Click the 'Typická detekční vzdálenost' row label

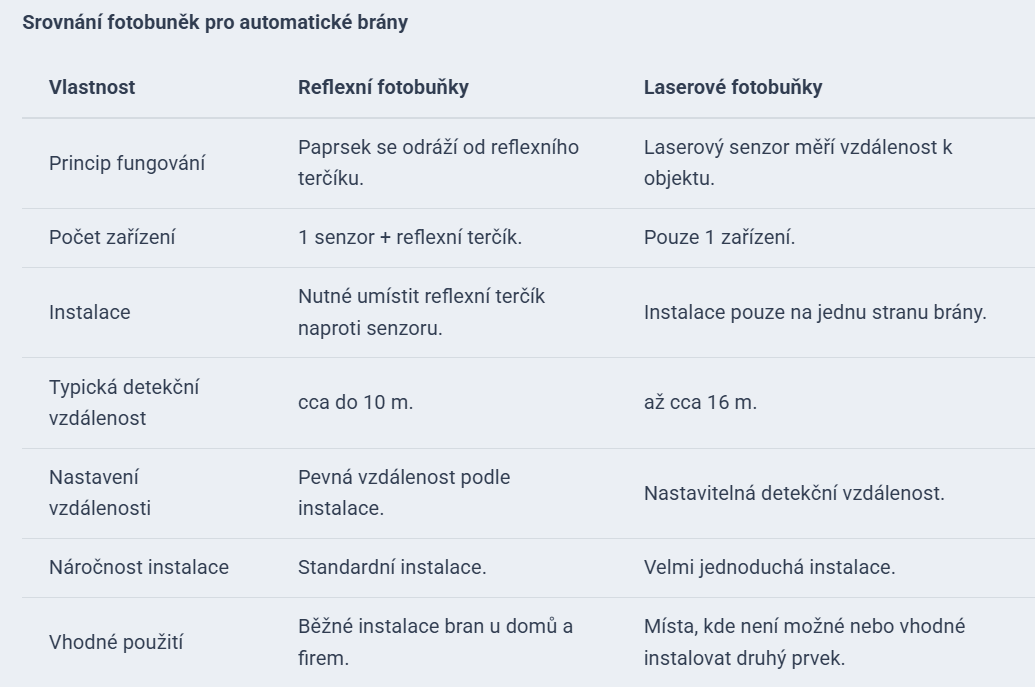coord(124,403)
